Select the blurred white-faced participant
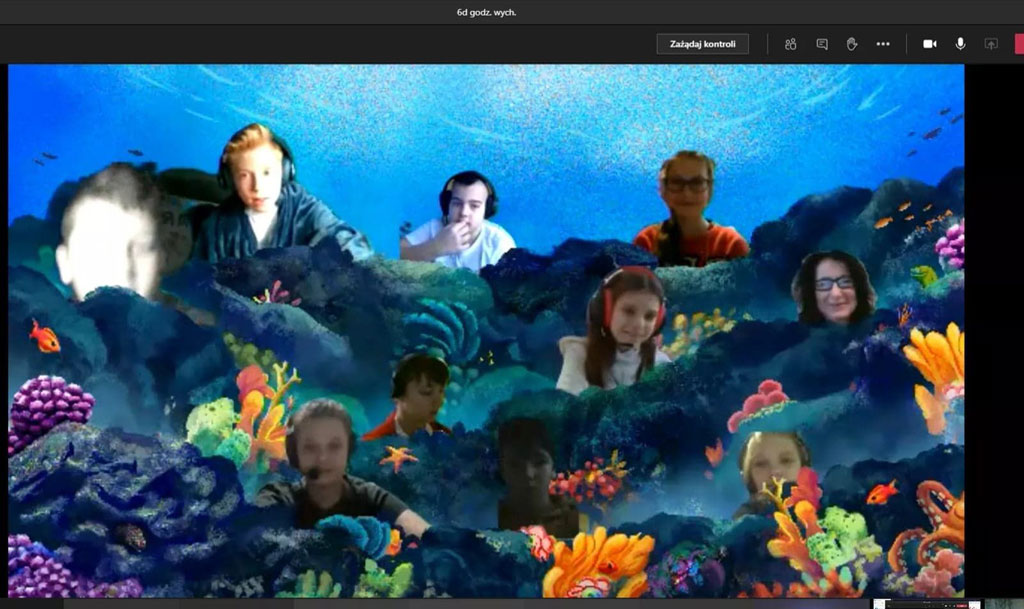The width and height of the screenshot is (1024, 609). [108, 236]
